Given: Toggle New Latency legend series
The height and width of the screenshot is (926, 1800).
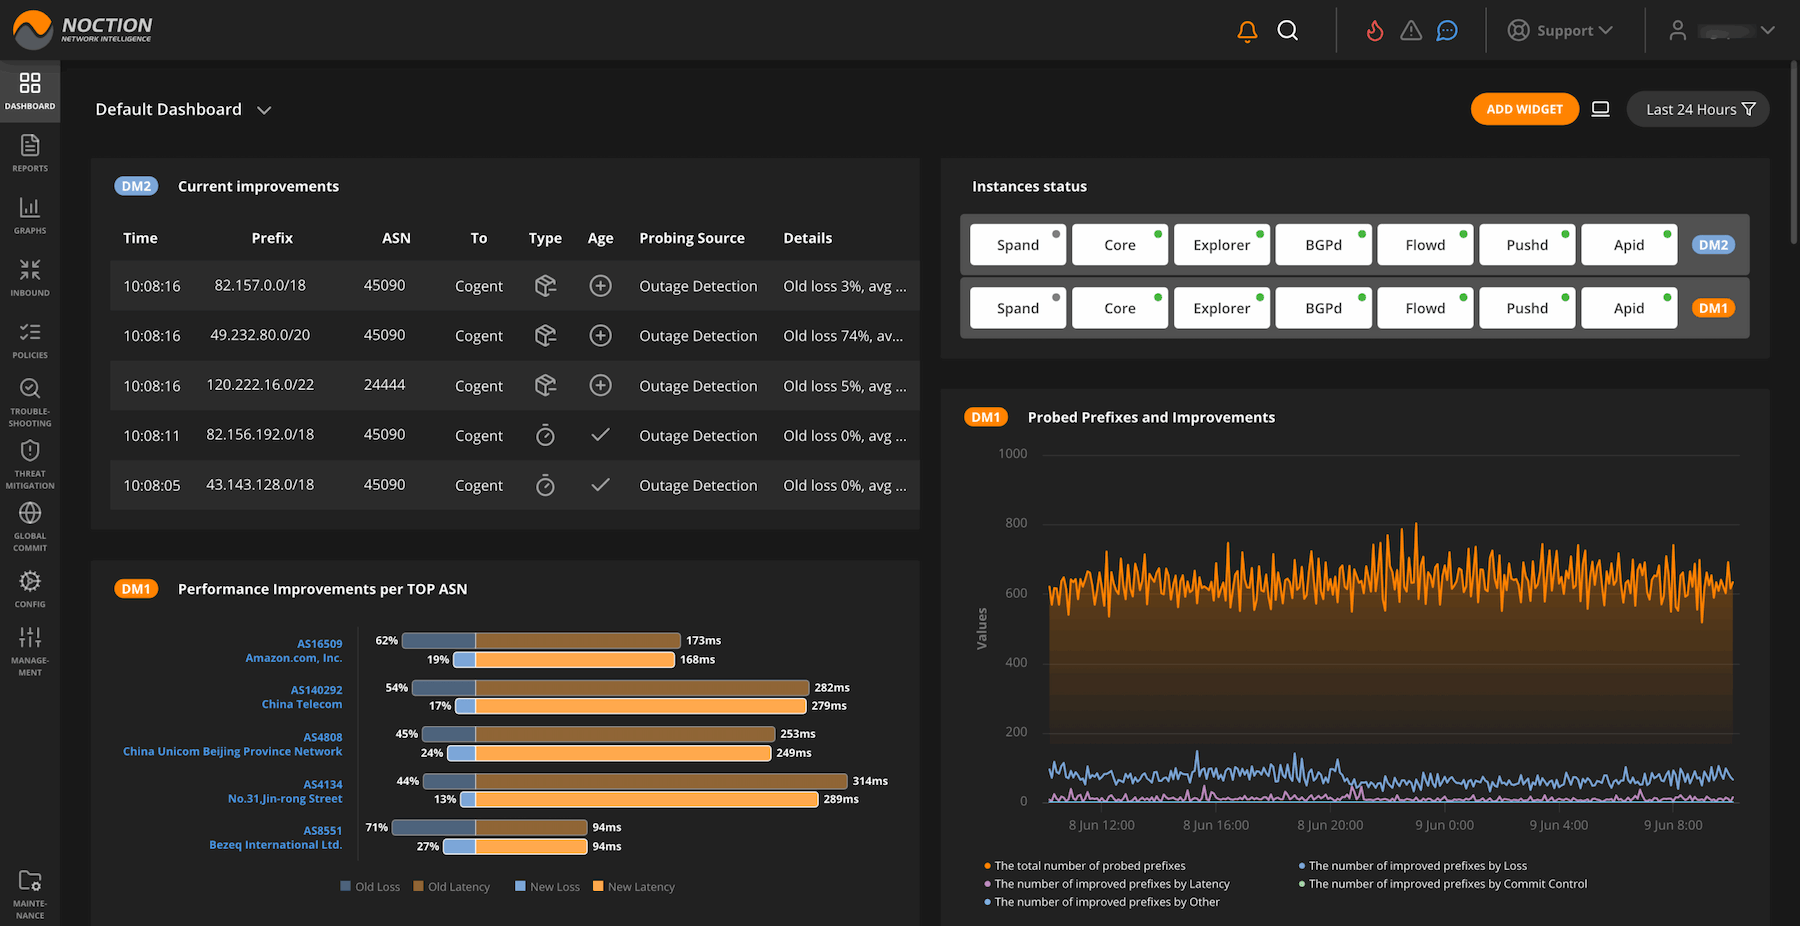Looking at the screenshot, I should point(634,887).
